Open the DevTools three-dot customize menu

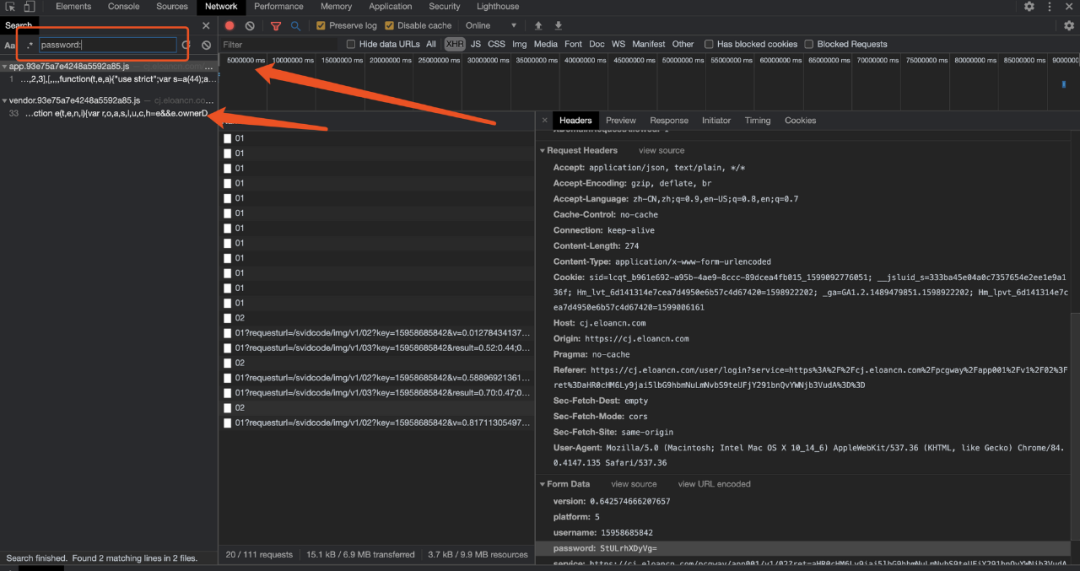pos(1049,6)
